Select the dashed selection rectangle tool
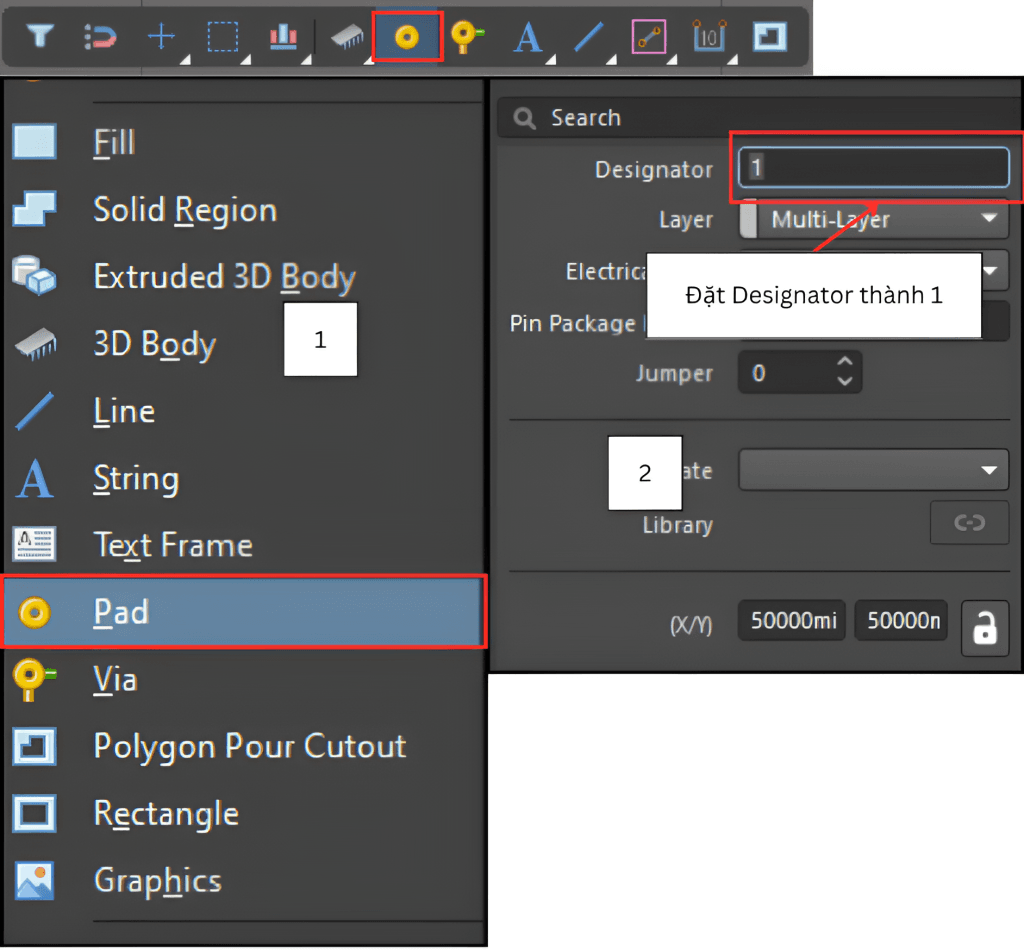Image resolution: width=1024 pixels, height=950 pixels. coord(222,38)
